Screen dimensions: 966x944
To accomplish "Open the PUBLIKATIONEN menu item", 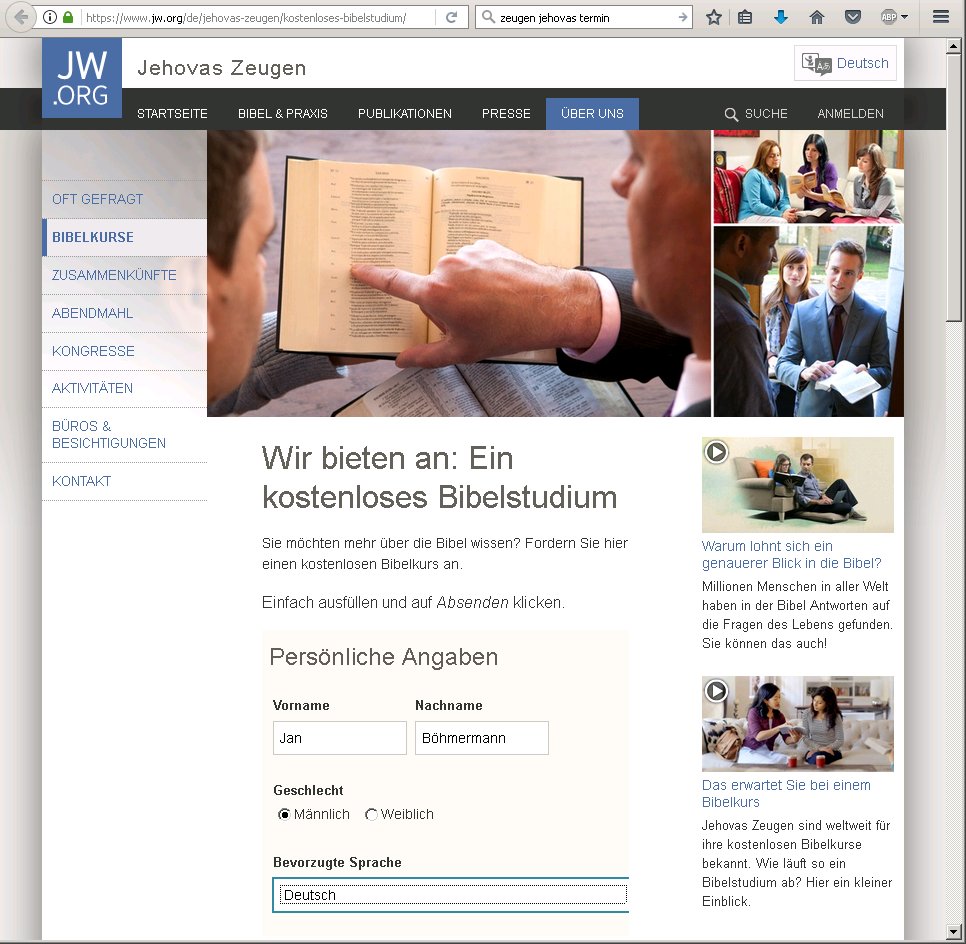I will [404, 114].
